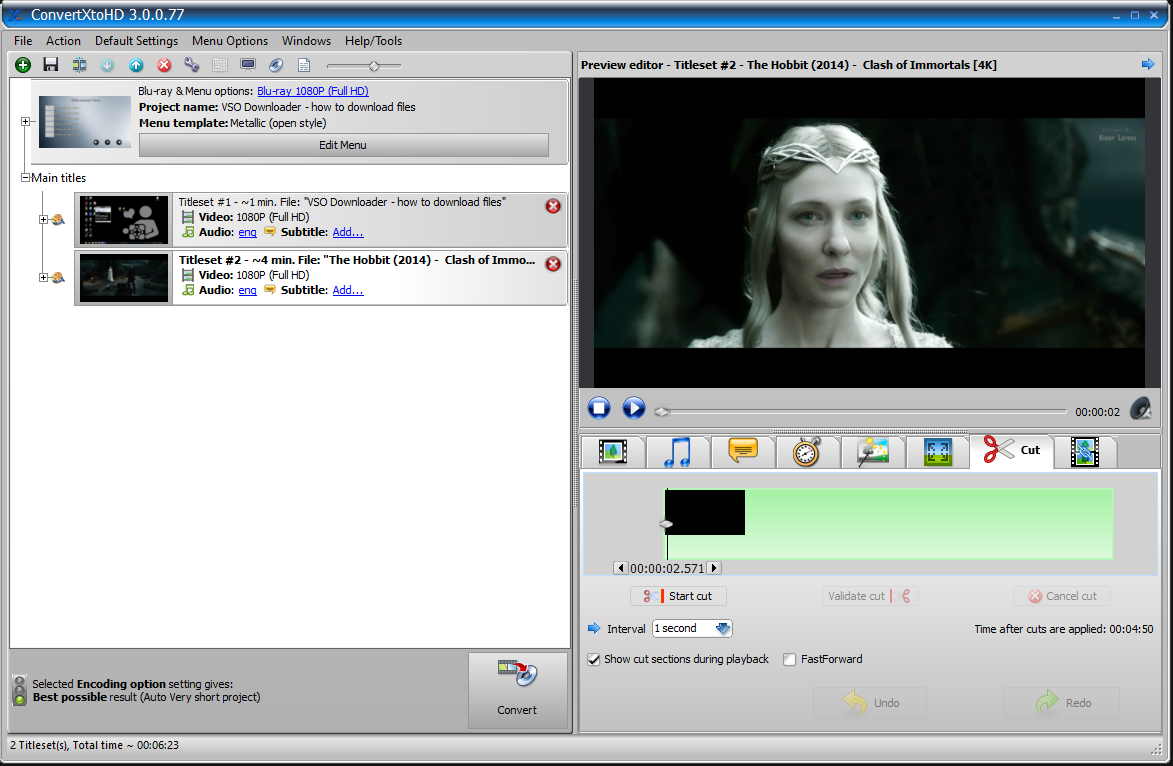Toggle Show cut sections during playback

click(x=594, y=659)
